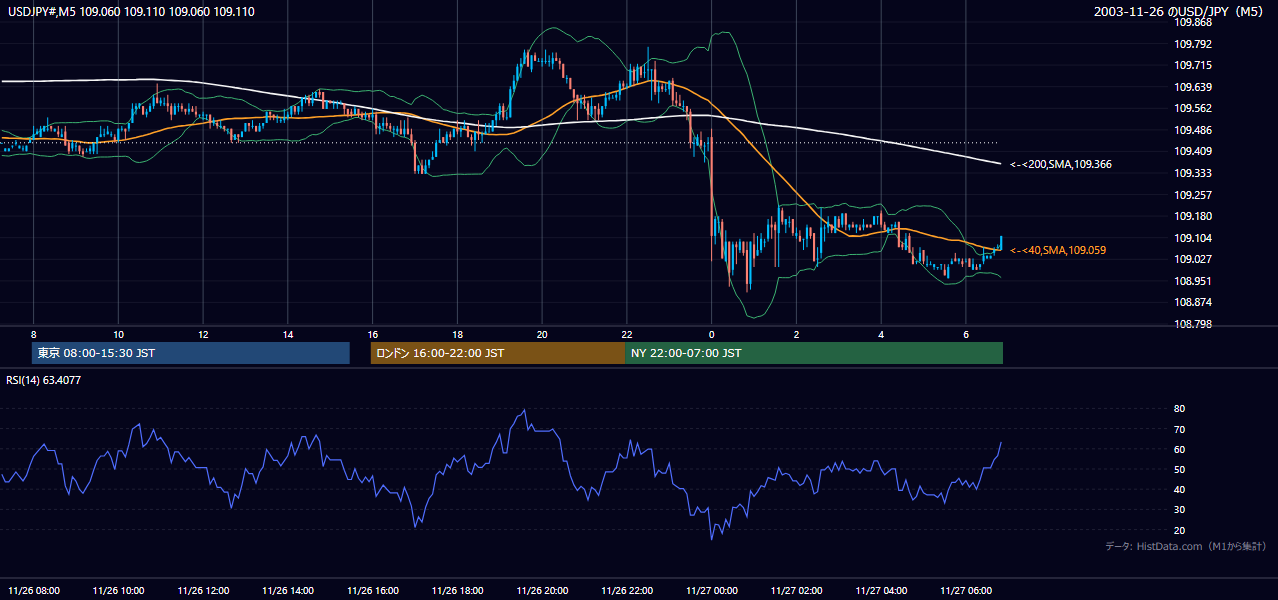Click the 11/27 04:00 date axis label
This screenshot has width=1278, height=600.
pos(882,590)
